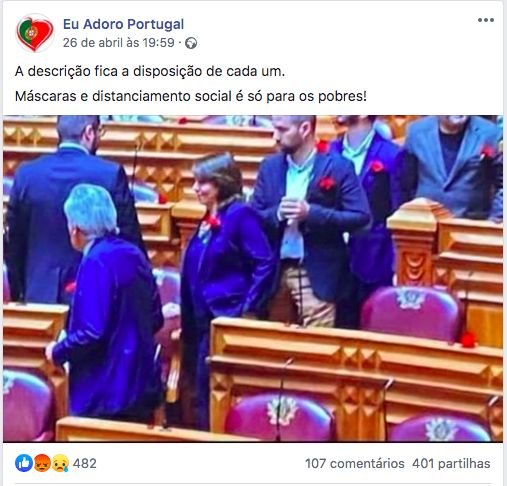Screen dimensions: 507x486
Task: Open the 401 partilhas shares link
Action: (x=451, y=463)
